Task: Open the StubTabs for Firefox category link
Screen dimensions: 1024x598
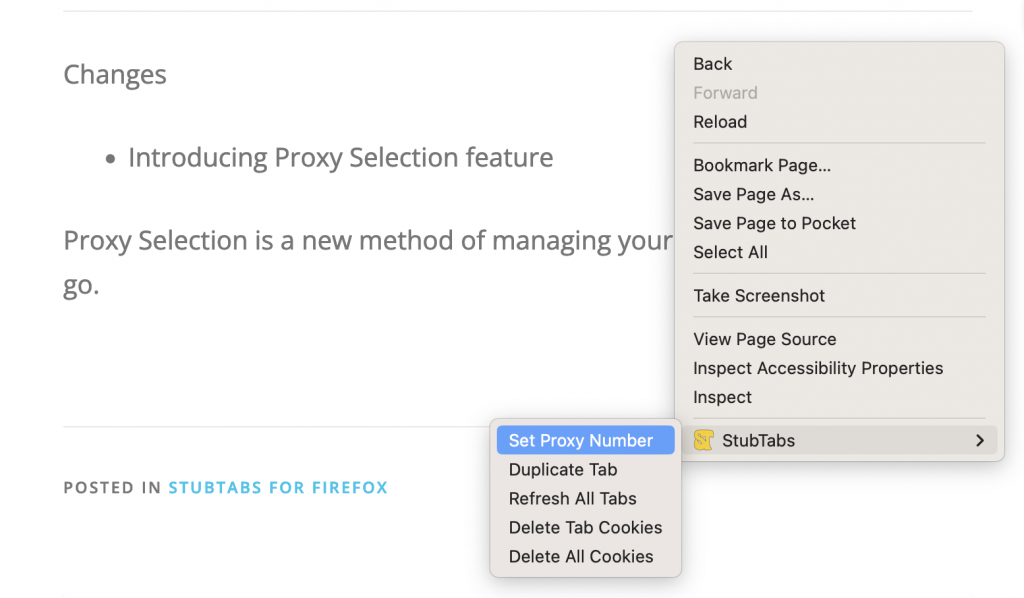Action: (278, 488)
